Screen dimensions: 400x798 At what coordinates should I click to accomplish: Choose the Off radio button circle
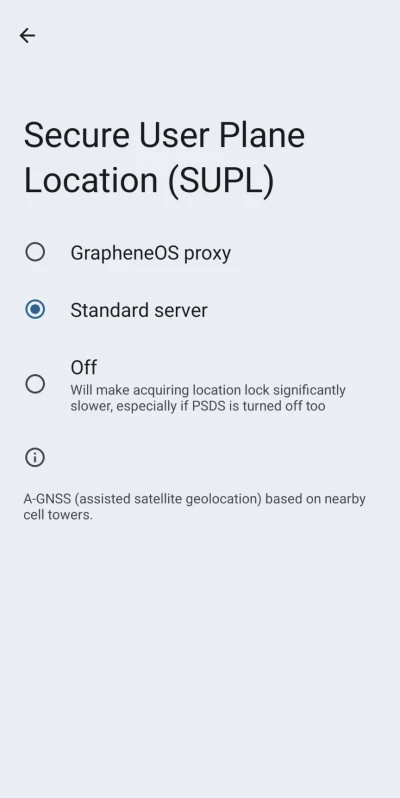(x=35, y=384)
